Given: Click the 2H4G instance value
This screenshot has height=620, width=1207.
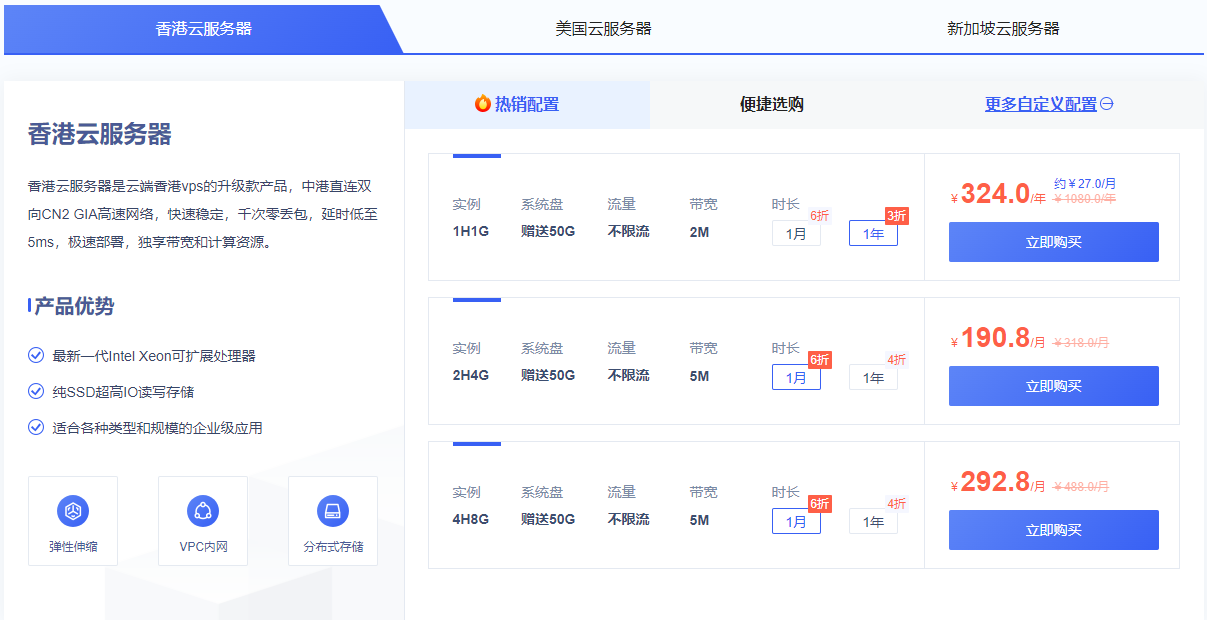Looking at the screenshot, I should tap(469, 376).
